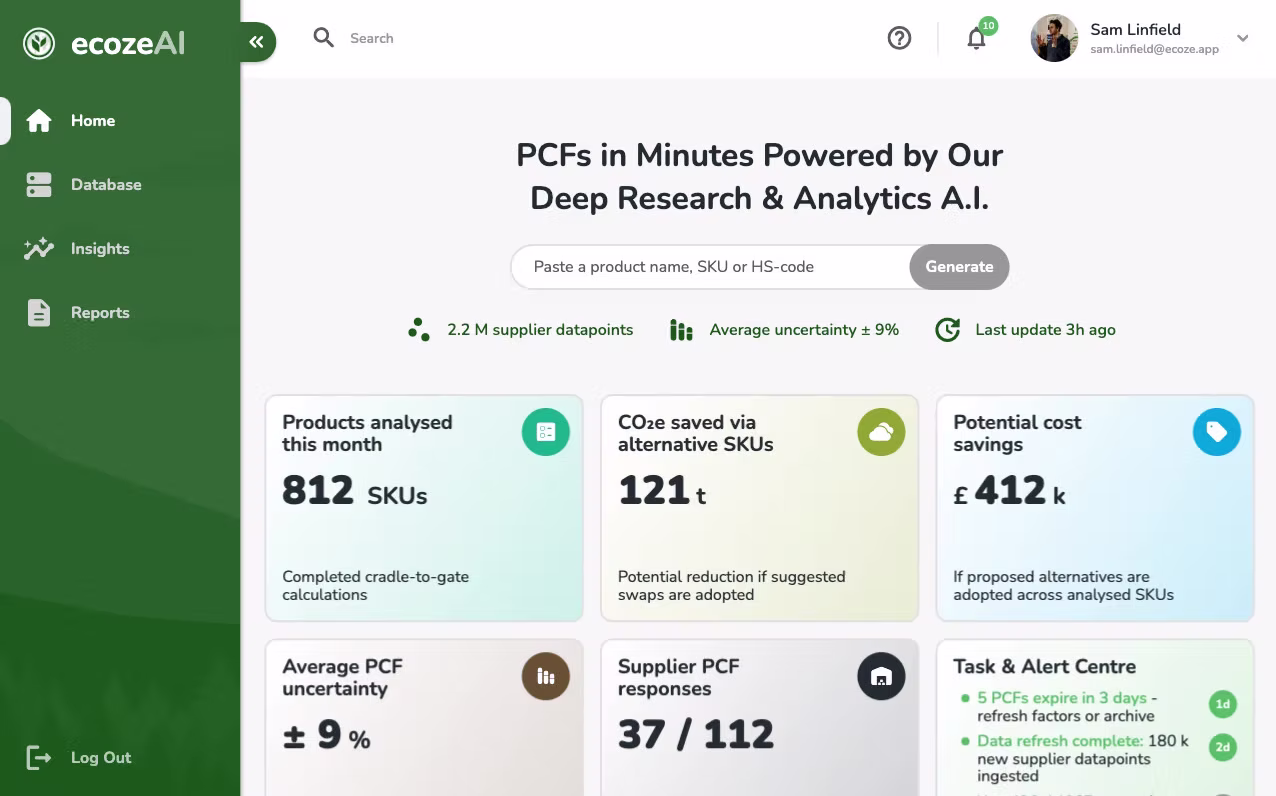The image size is (1276, 796).
Task: Open the Reports sidebar item
Action: point(100,313)
